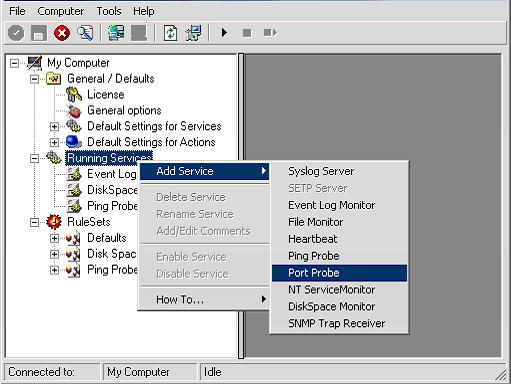Select the RuleSets tree label
The width and height of the screenshot is (511, 384).
(89, 222)
